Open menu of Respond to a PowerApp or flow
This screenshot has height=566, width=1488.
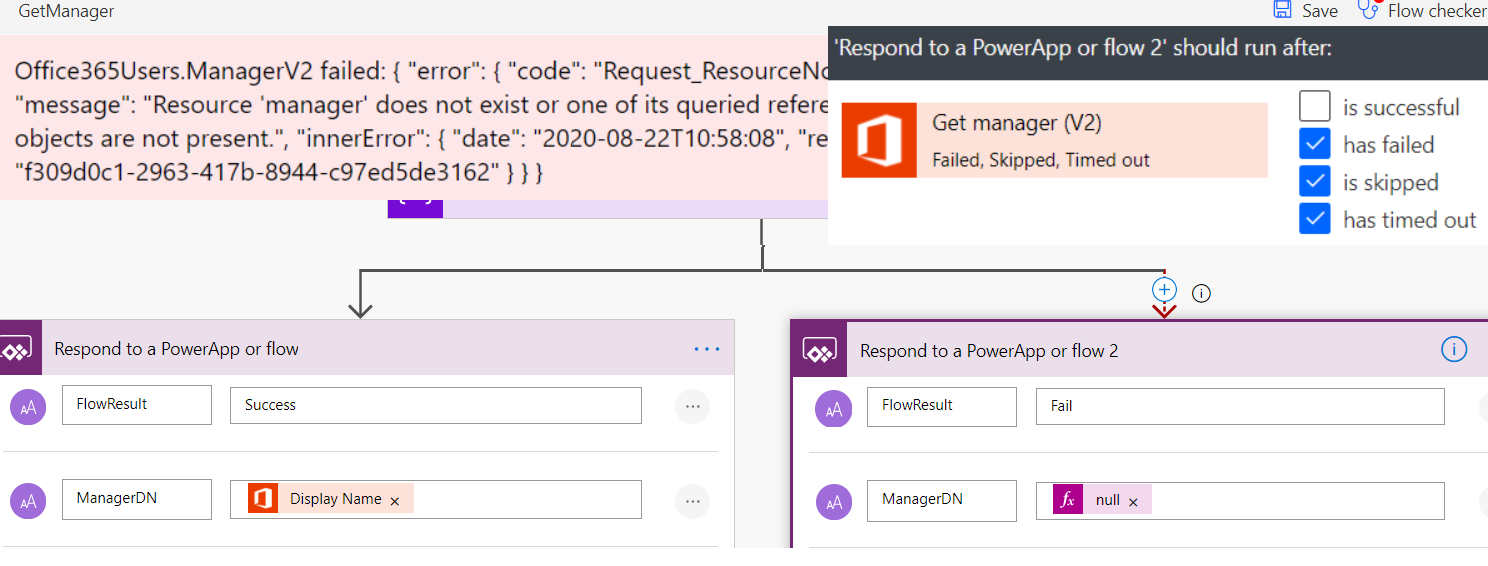pyautogui.click(x=707, y=349)
